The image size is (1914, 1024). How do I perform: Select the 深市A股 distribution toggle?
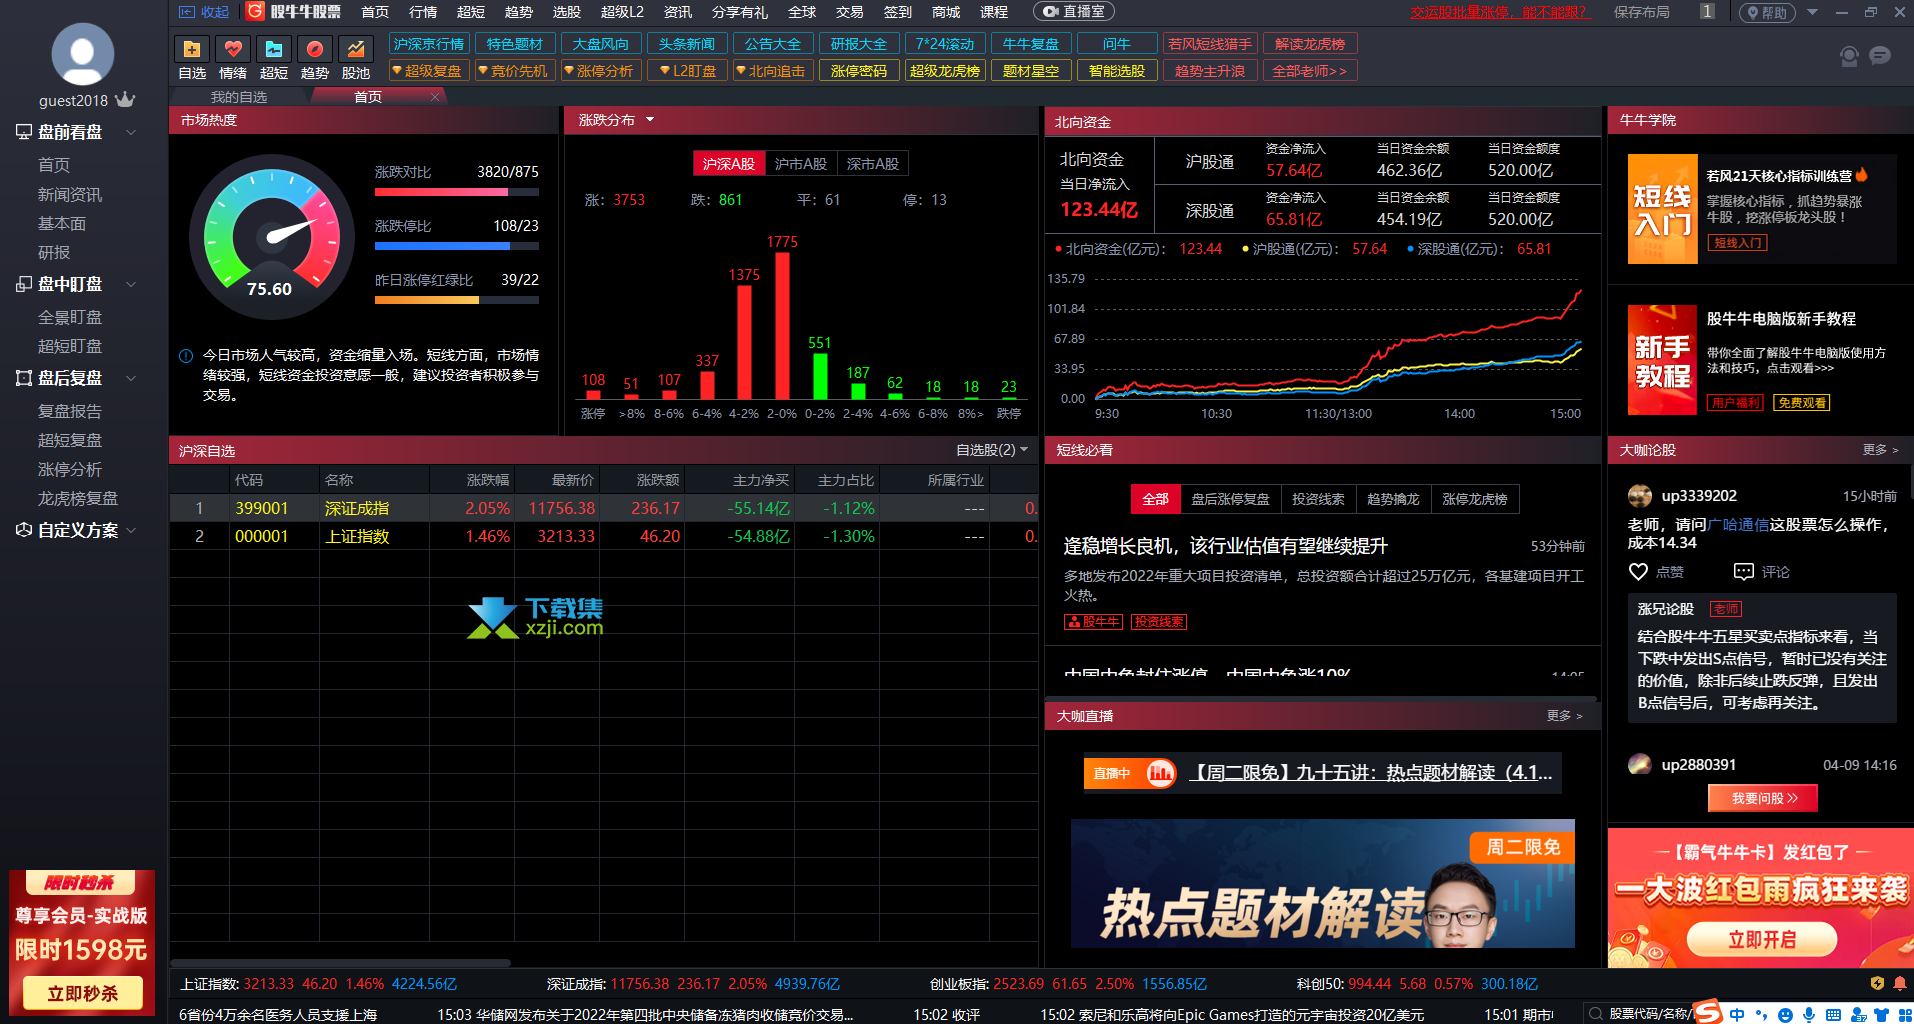pos(873,164)
